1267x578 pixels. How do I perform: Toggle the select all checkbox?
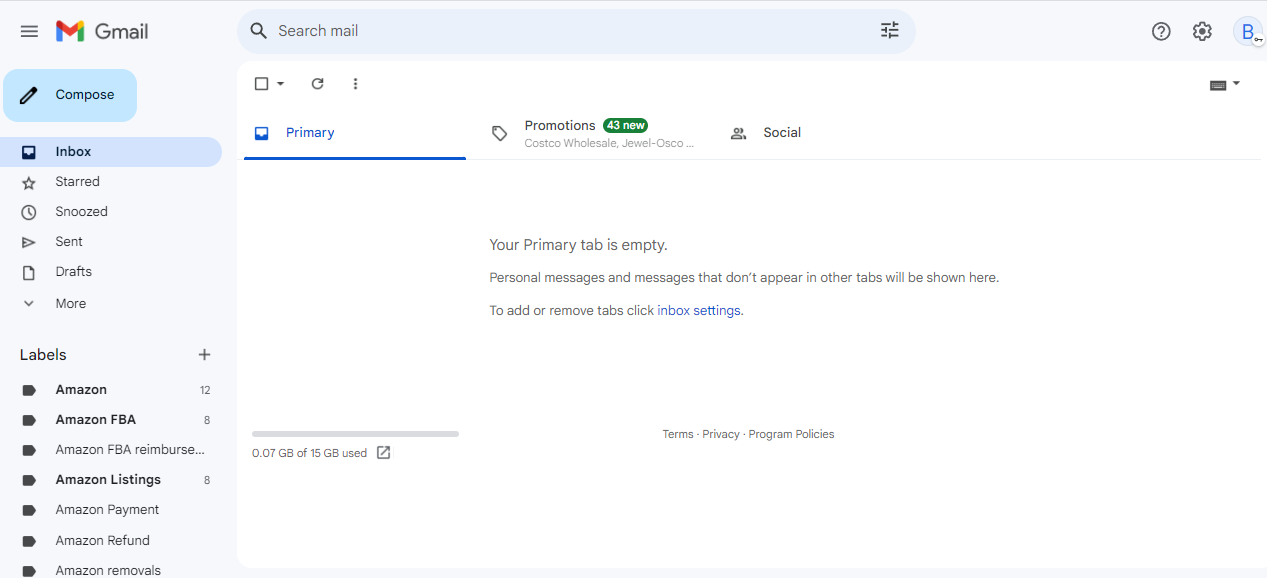(x=262, y=84)
